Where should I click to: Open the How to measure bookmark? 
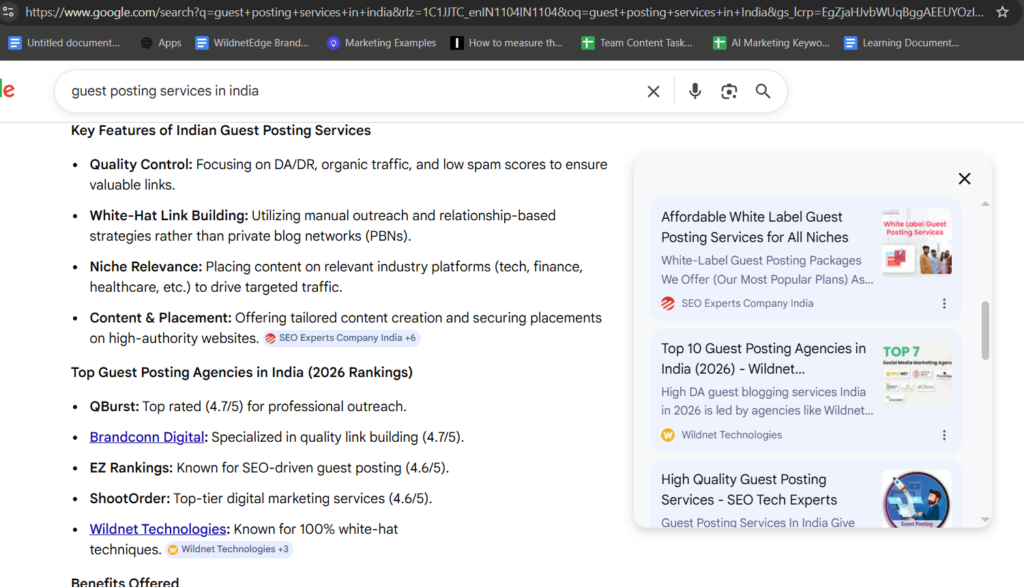click(507, 43)
